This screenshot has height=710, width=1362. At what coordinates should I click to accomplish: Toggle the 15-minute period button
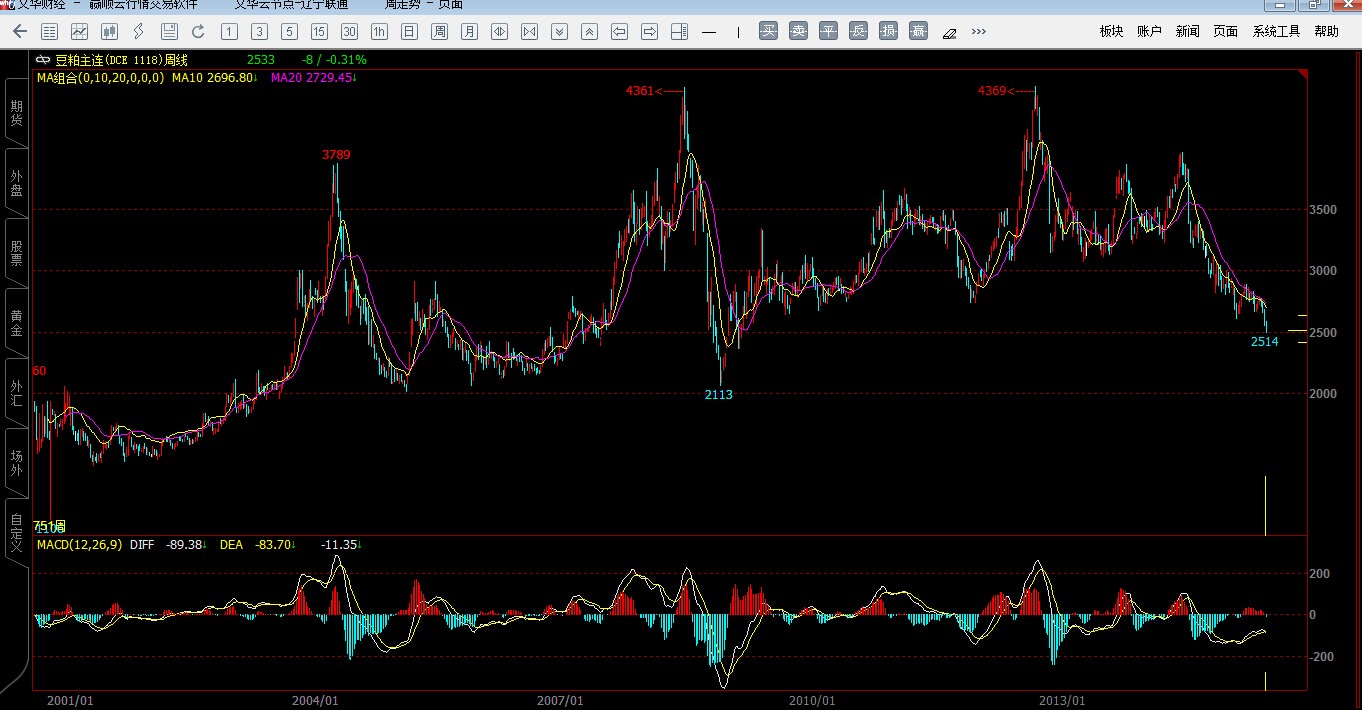[319, 32]
